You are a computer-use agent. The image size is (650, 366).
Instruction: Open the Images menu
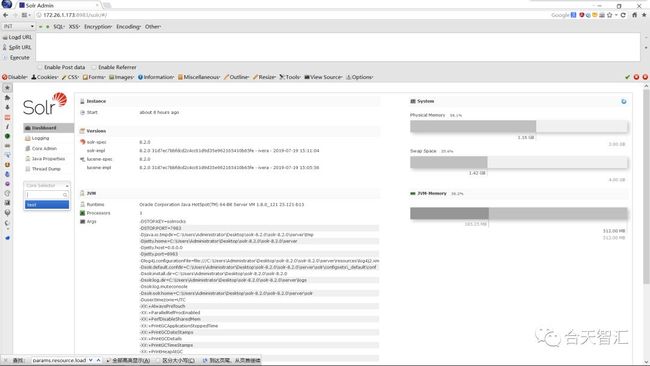(x=121, y=77)
